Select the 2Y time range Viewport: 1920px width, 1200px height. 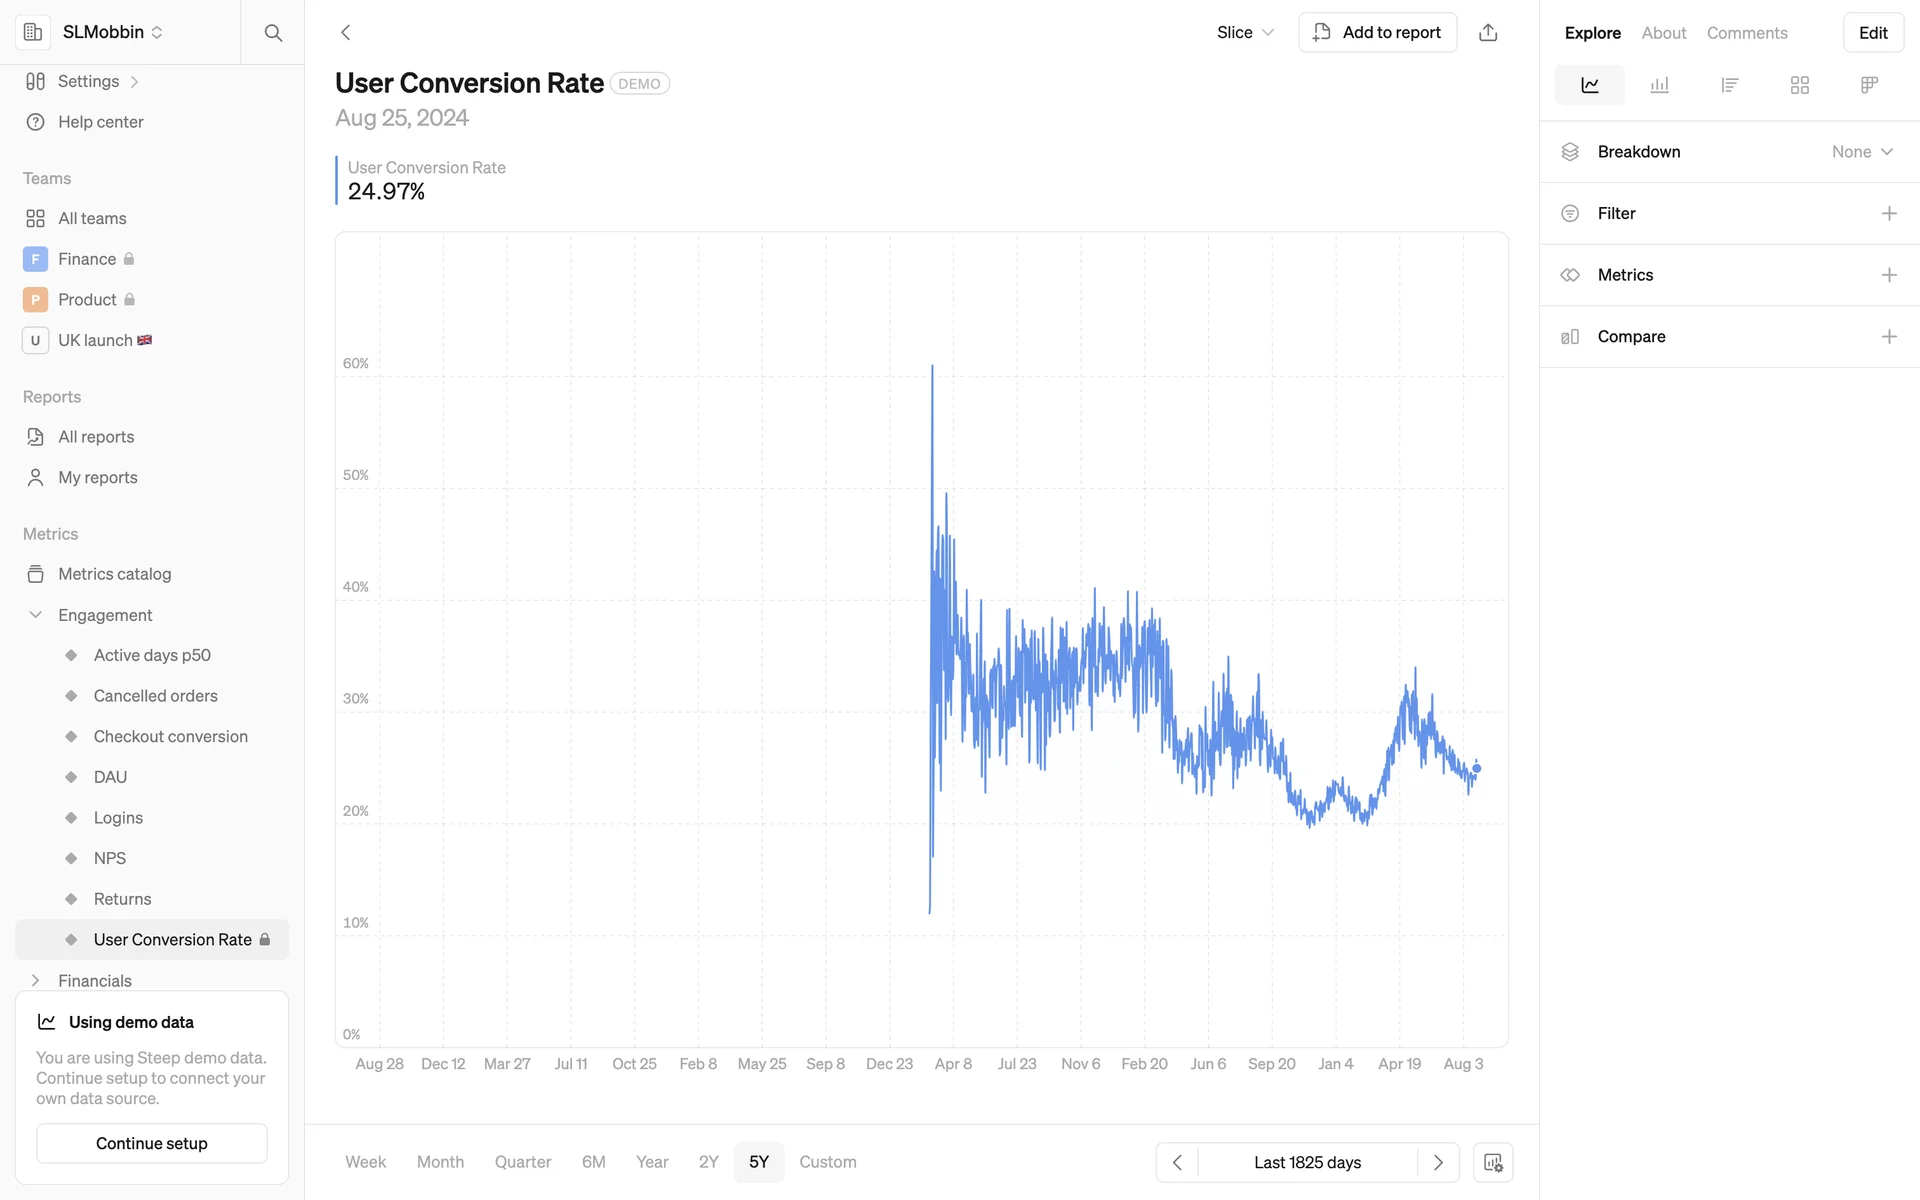tap(708, 1162)
